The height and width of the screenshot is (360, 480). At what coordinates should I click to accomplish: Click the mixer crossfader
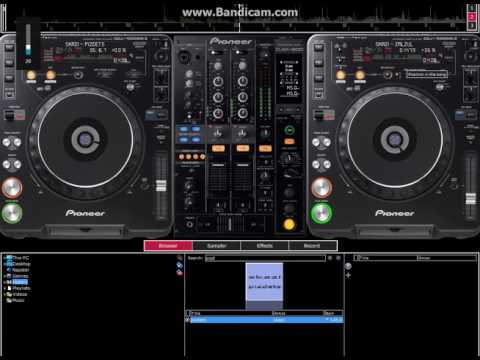(x=230, y=224)
